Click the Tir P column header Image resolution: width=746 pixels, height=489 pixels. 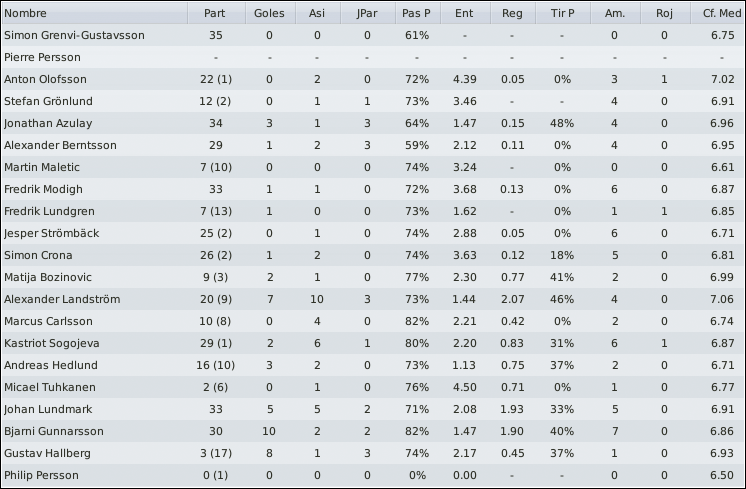tap(562, 13)
